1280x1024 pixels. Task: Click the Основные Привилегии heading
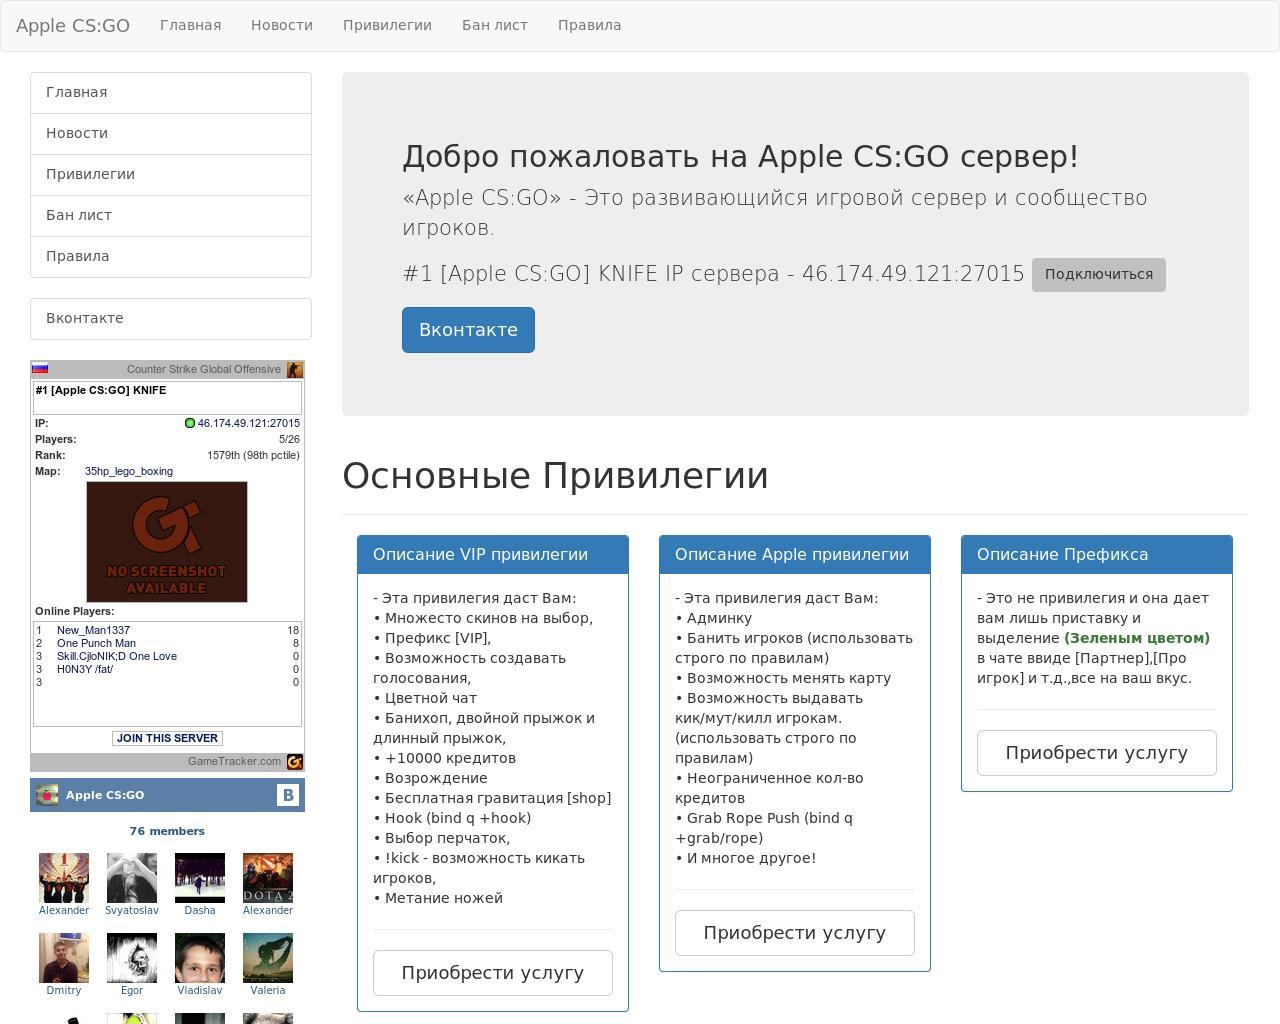555,476
